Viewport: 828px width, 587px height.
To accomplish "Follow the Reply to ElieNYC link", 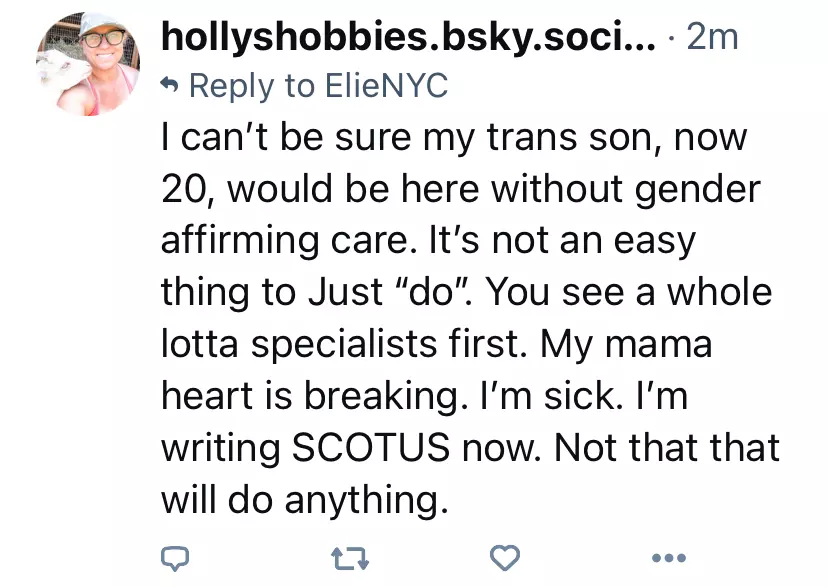I will point(318,86).
